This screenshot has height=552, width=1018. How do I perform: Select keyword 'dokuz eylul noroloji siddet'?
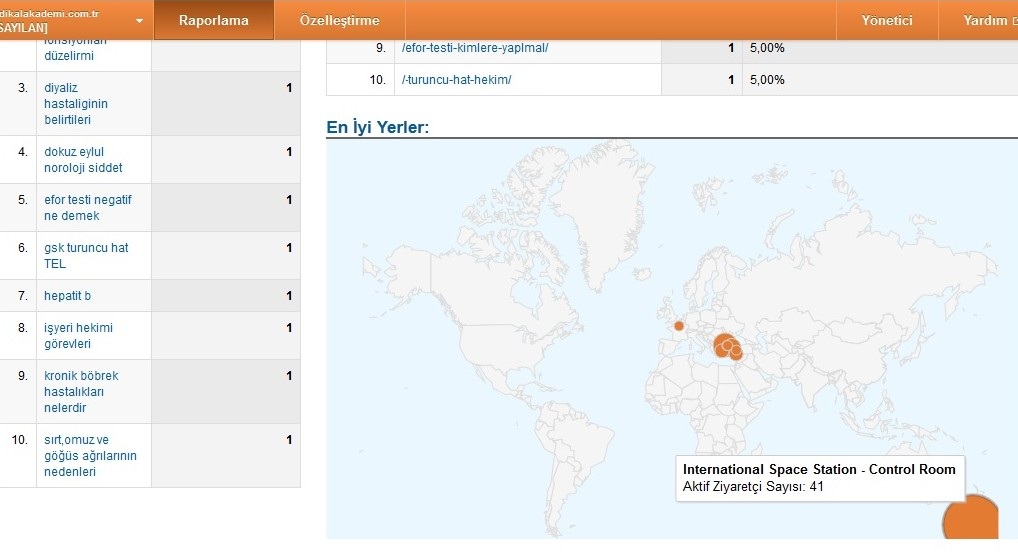pyautogui.click(x=83, y=160)
